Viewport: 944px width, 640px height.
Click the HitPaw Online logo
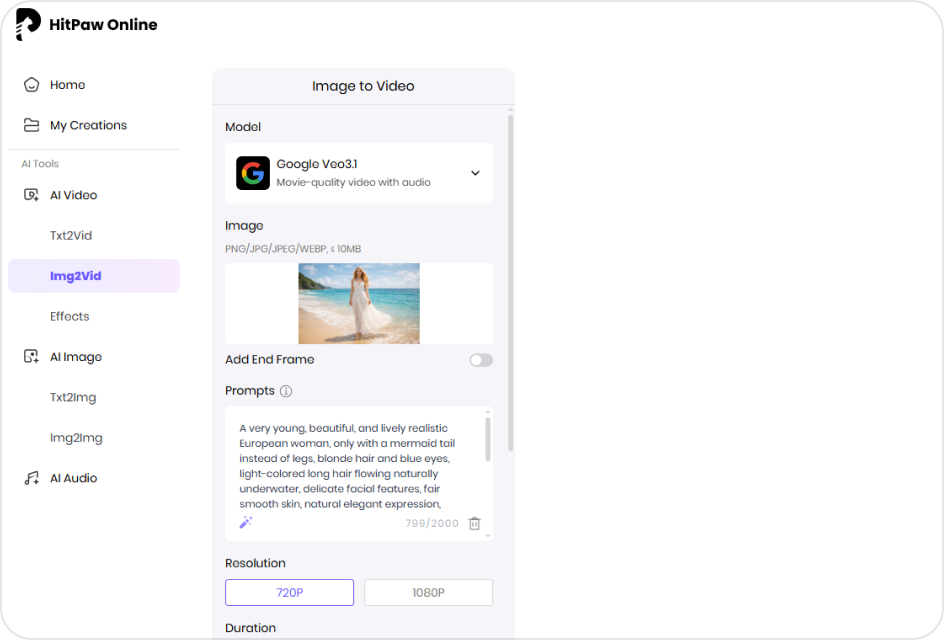[x=86, y=24]
